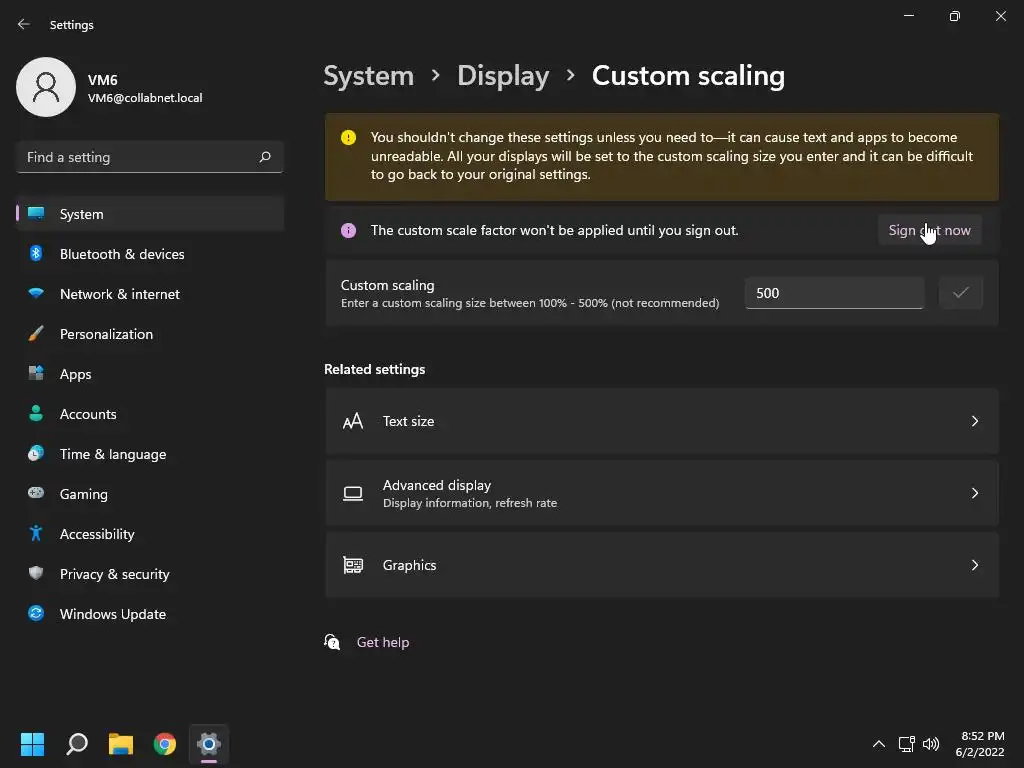Screen dimensions: 1024x768
Task: Click the Bluetooth & devices icon
Action: click(x=36, y=254)
